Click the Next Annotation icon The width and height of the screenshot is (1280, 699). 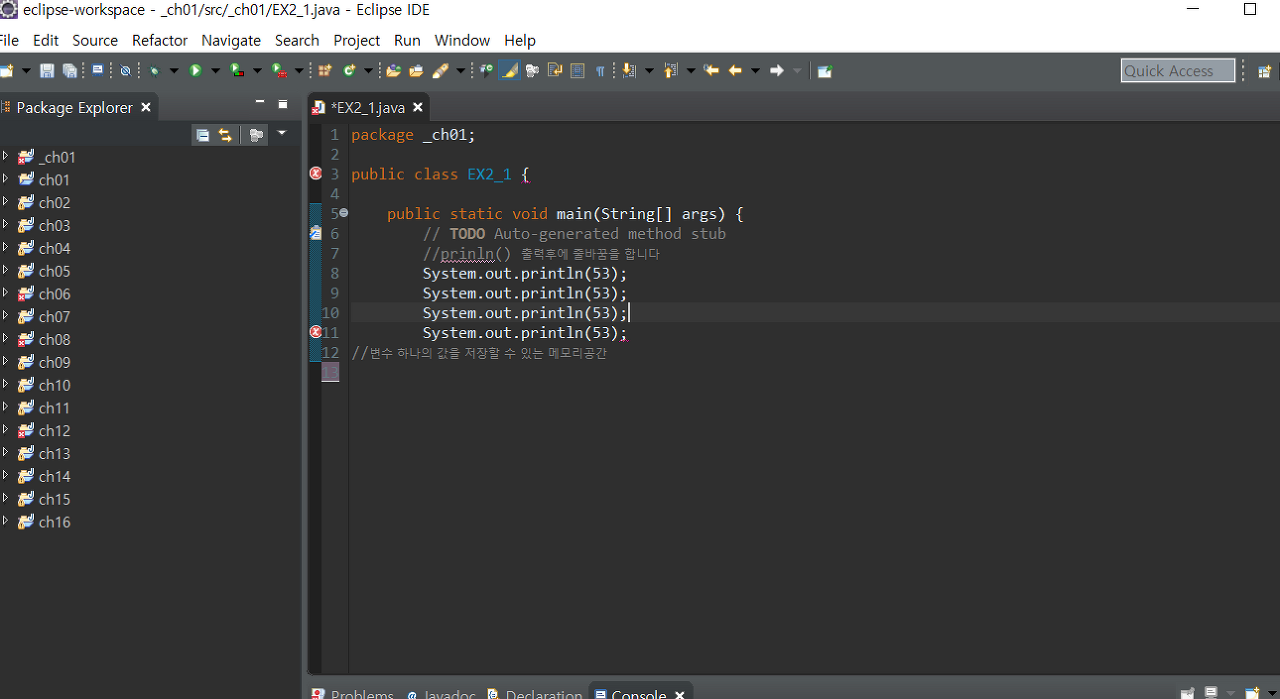pyautogui.click(x=628, y=71)
